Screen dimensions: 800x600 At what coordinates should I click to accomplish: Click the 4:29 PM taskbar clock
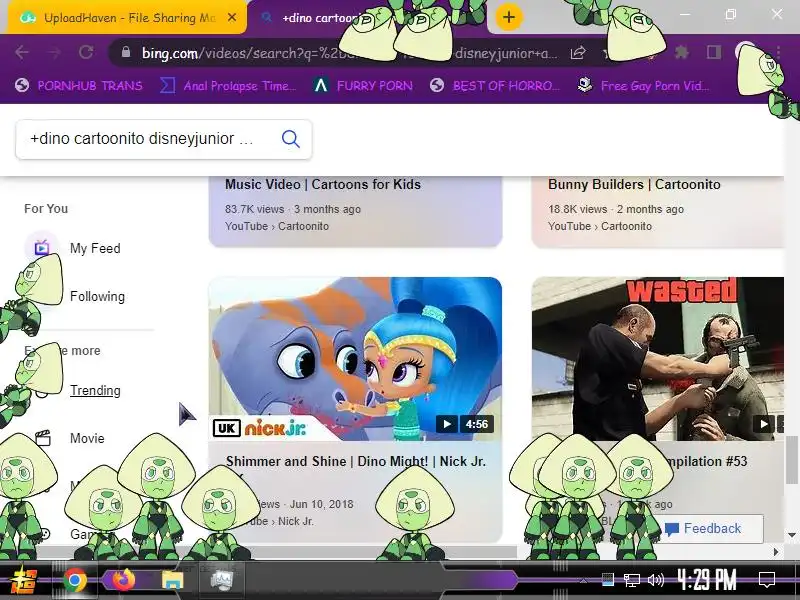pyautogui.click(x=707, y=580)
